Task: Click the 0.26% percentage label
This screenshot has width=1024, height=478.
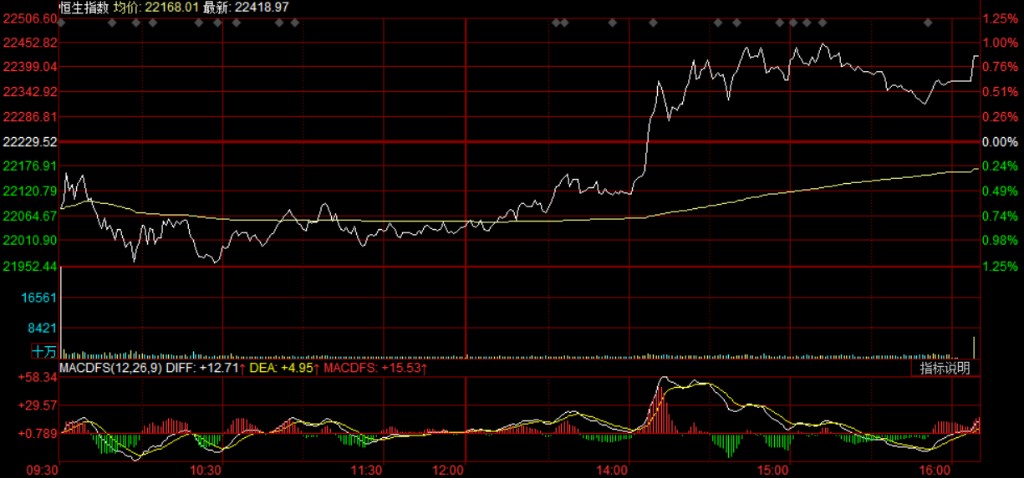Action: pyautogui.click(x=1000, y=116)
